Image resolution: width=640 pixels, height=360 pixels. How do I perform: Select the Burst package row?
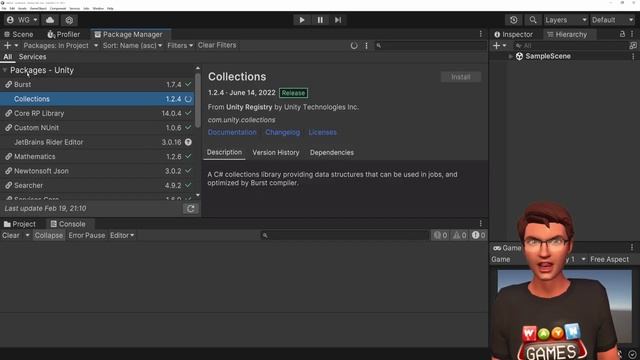pyautogui.click(x=97, y=84)
